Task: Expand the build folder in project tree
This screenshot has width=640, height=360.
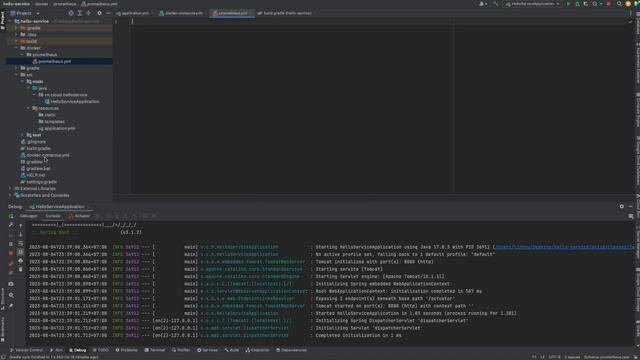Action: click(x=16, y=41)
